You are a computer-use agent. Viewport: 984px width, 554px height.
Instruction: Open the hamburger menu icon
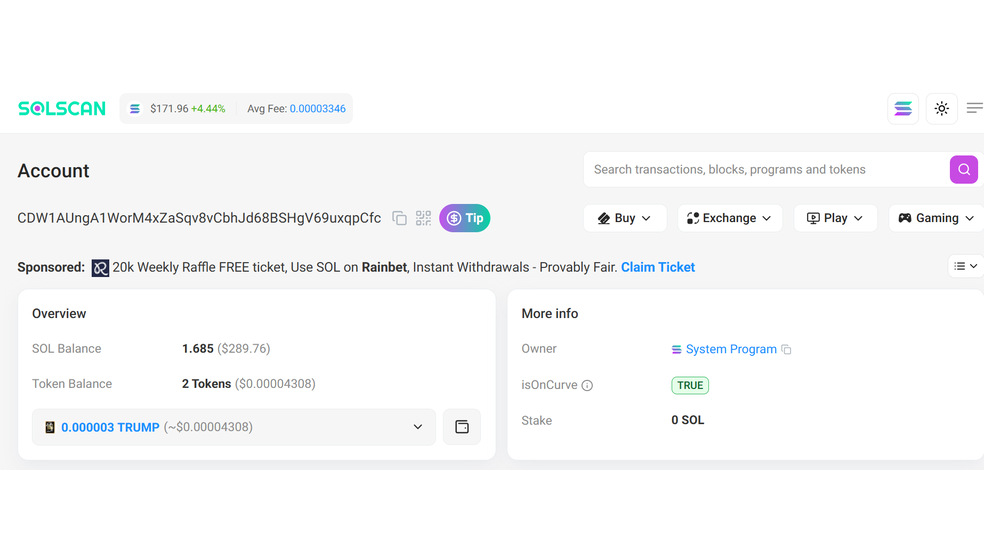point(975,109)
